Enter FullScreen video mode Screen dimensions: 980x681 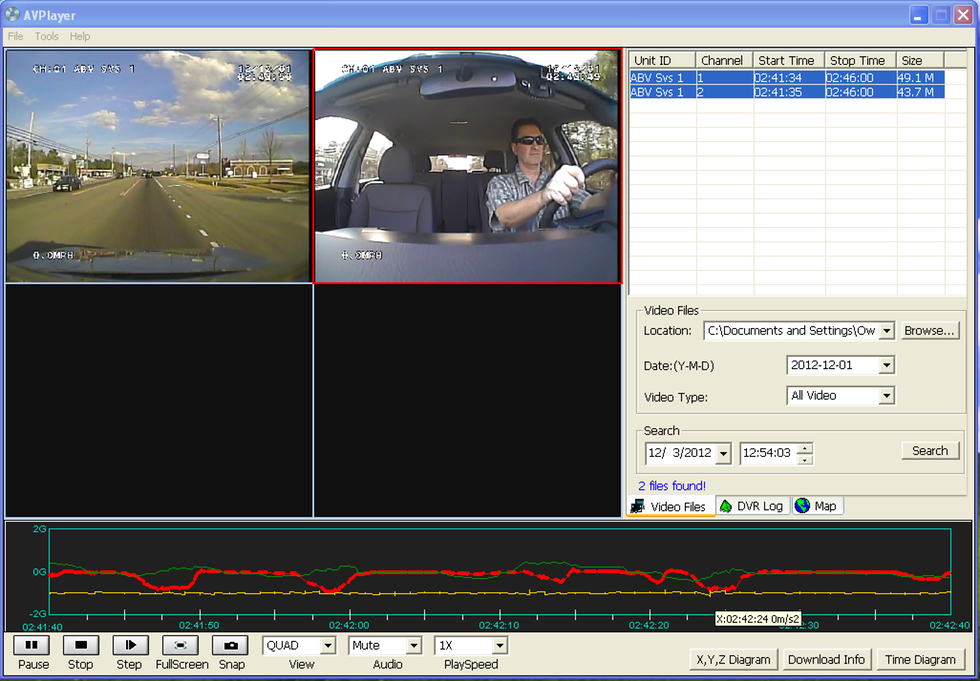pyautogui.click(x=181, y=646)
